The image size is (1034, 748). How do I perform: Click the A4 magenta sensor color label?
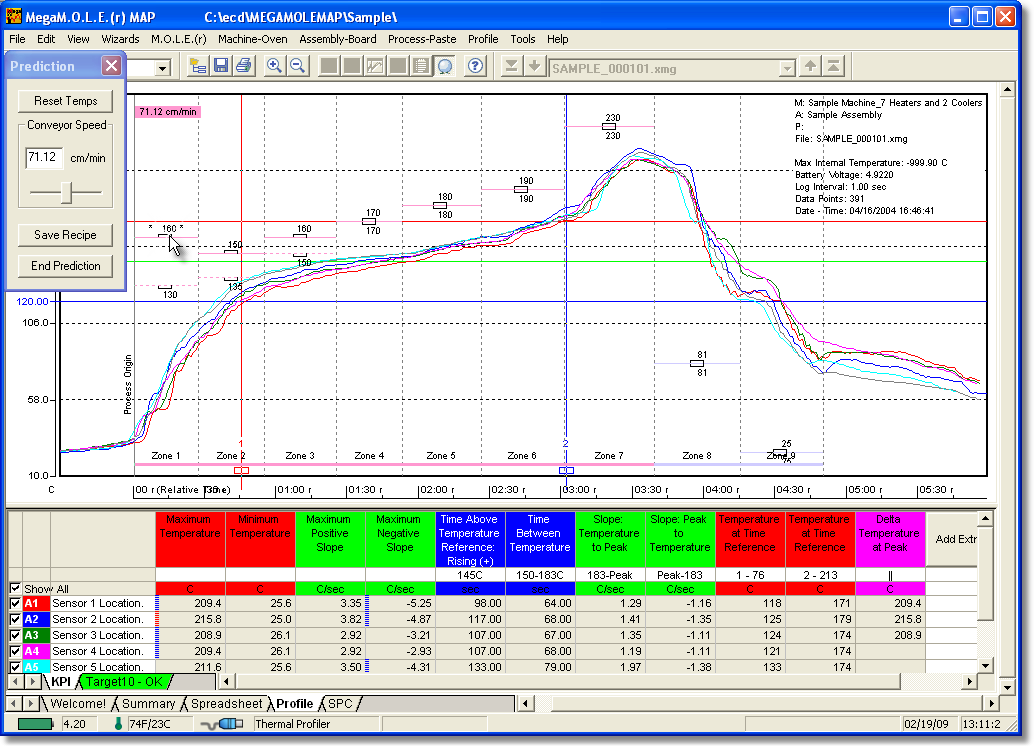pyautogui.click(x=36, y=651)
